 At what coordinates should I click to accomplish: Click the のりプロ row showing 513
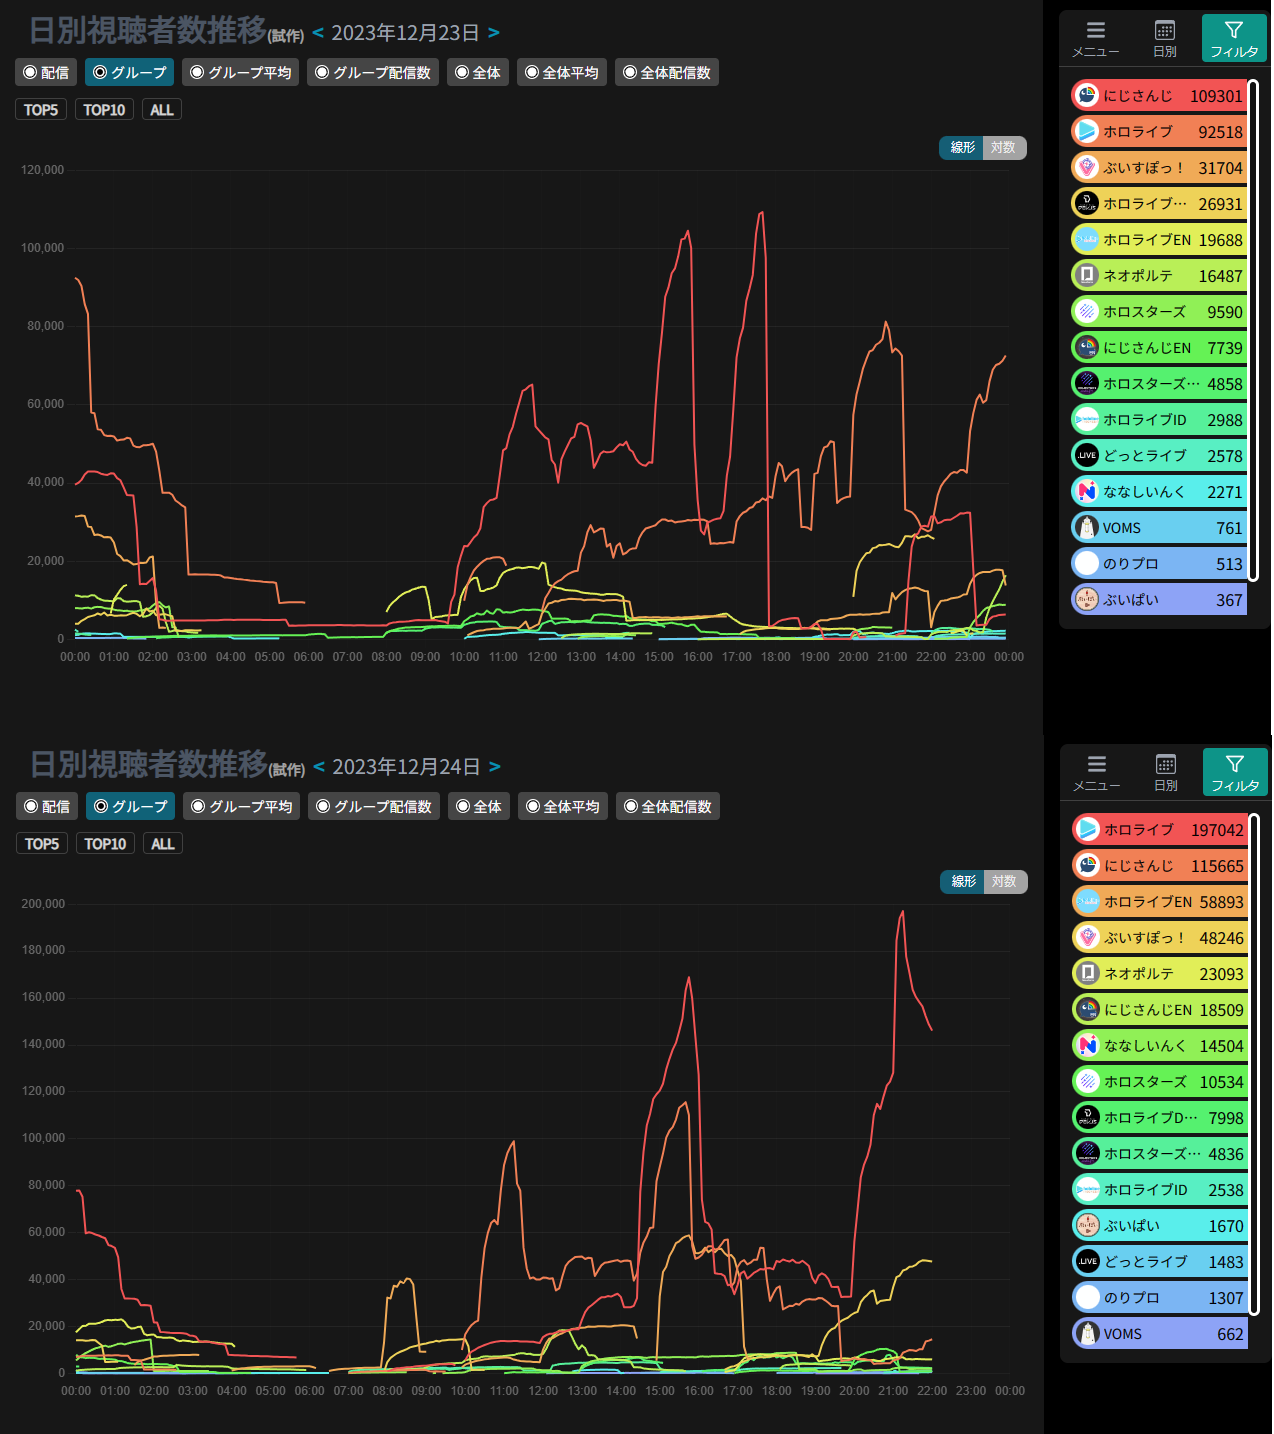(1159, 563)
